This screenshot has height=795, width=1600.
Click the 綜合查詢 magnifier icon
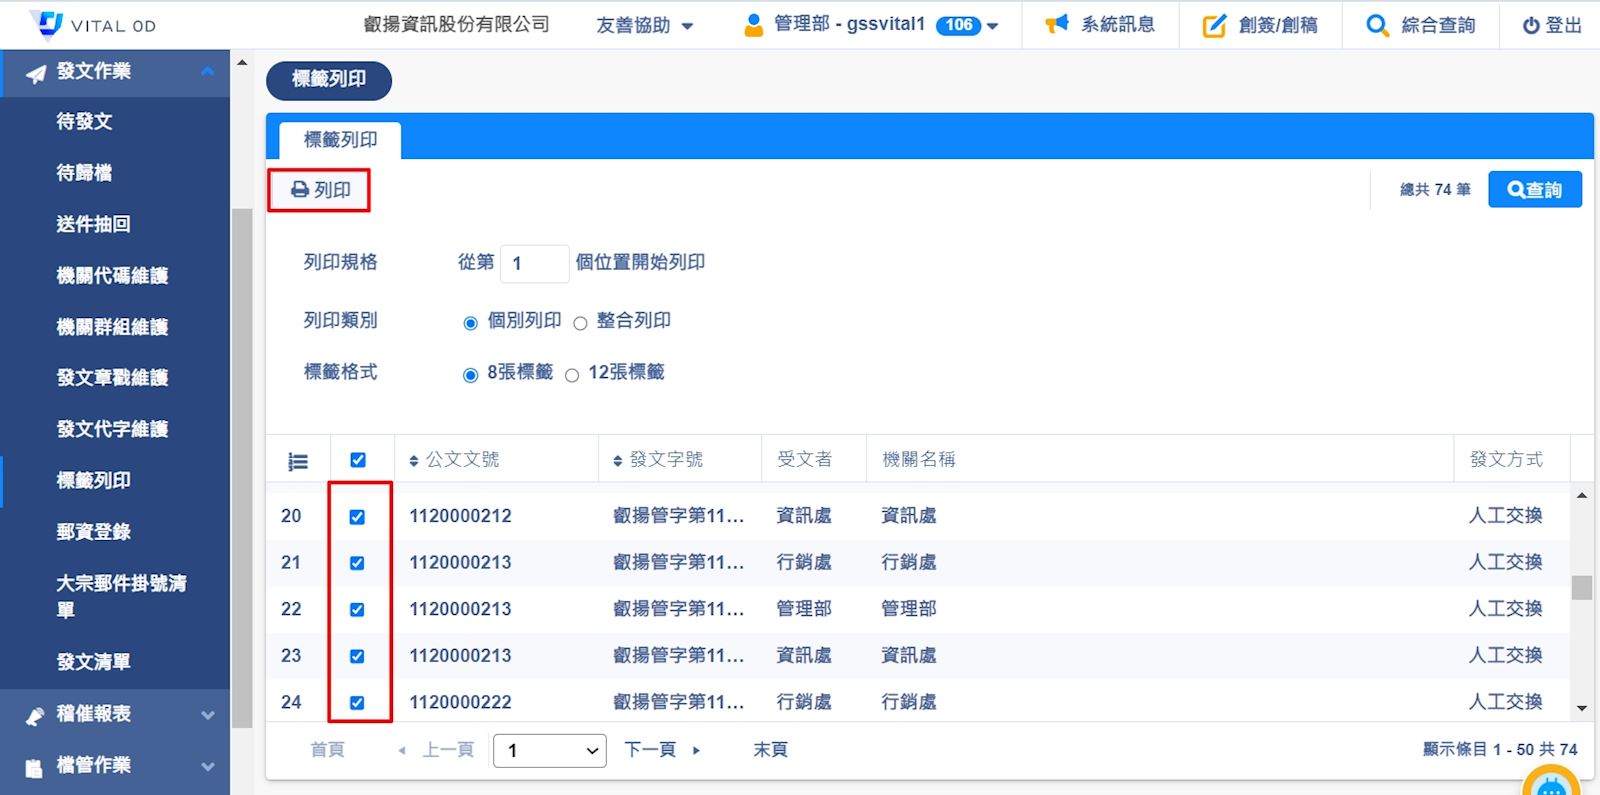(x=1377, y=26)
